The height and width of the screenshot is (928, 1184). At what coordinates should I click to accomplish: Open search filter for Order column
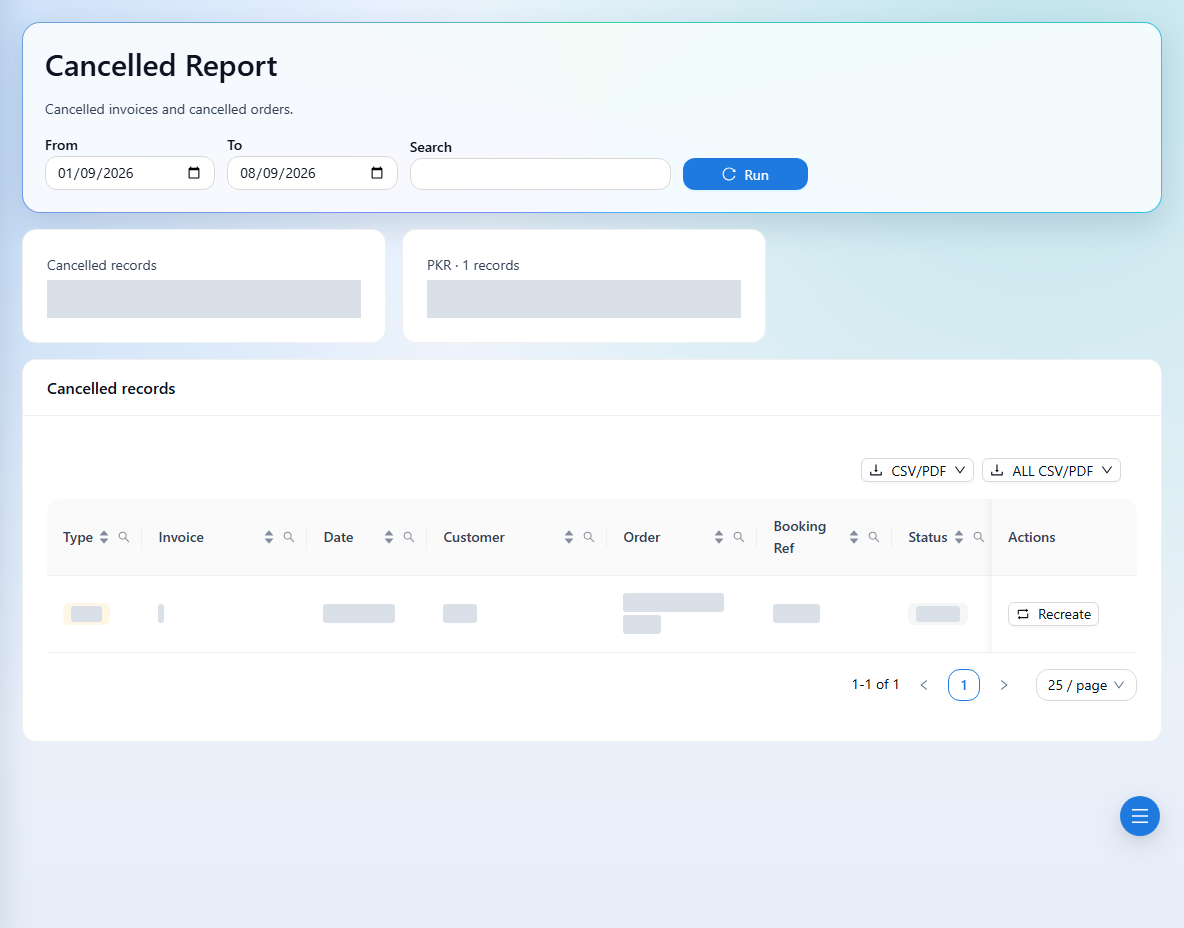pos(738,537)
